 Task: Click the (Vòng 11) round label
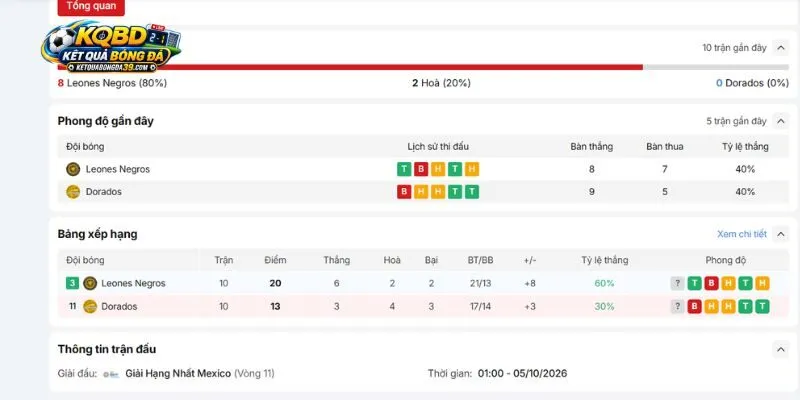click(x=254, y=373)
